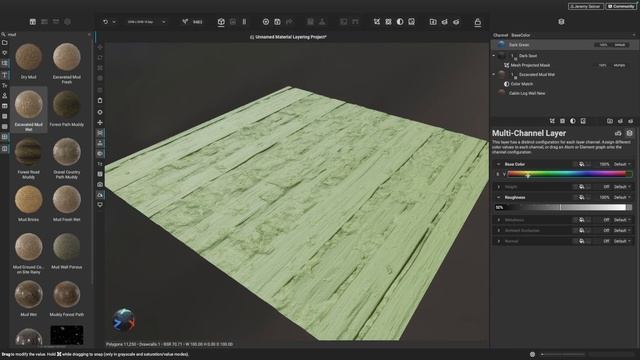This screenshot has width=640, height=360.
Task: Click the database icon above layers panel
Action: [561, 22]
